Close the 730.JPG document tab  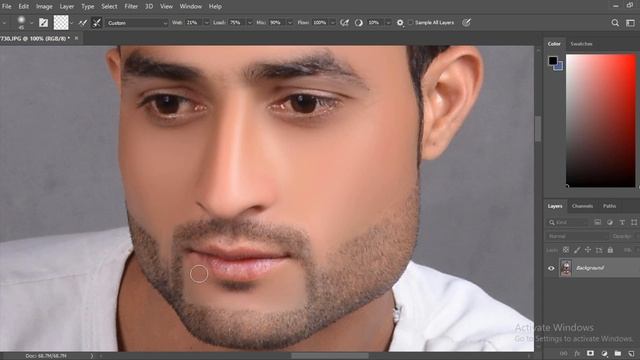point(76,38)
